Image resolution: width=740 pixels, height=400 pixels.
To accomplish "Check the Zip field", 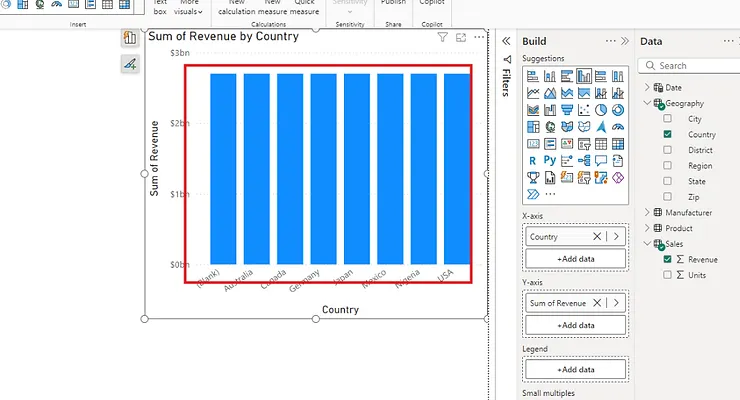I will tap(667, 196).
